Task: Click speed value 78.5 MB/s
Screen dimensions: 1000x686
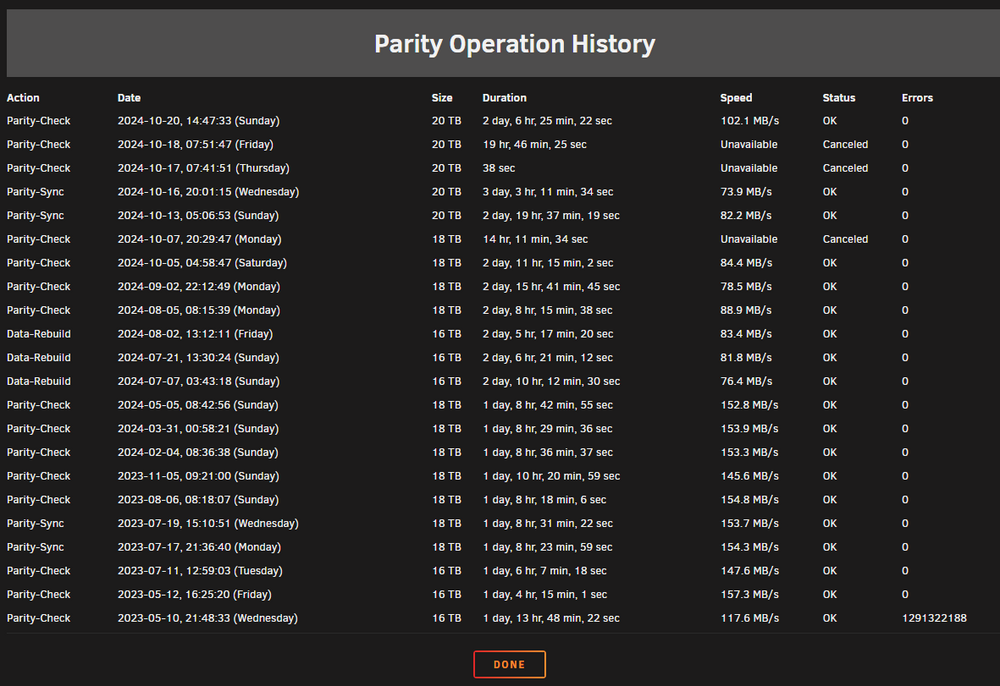Action: (746, 286)
